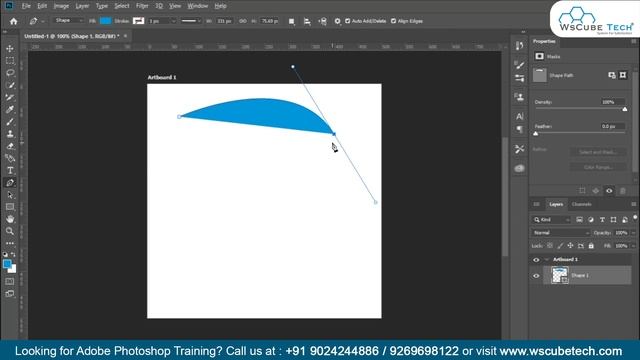Image resolution: width=640 pixels, height=360 pixels.
Task: Open the Pen tool preset picker
Action: pyautogui.click(x=36, y=21)
